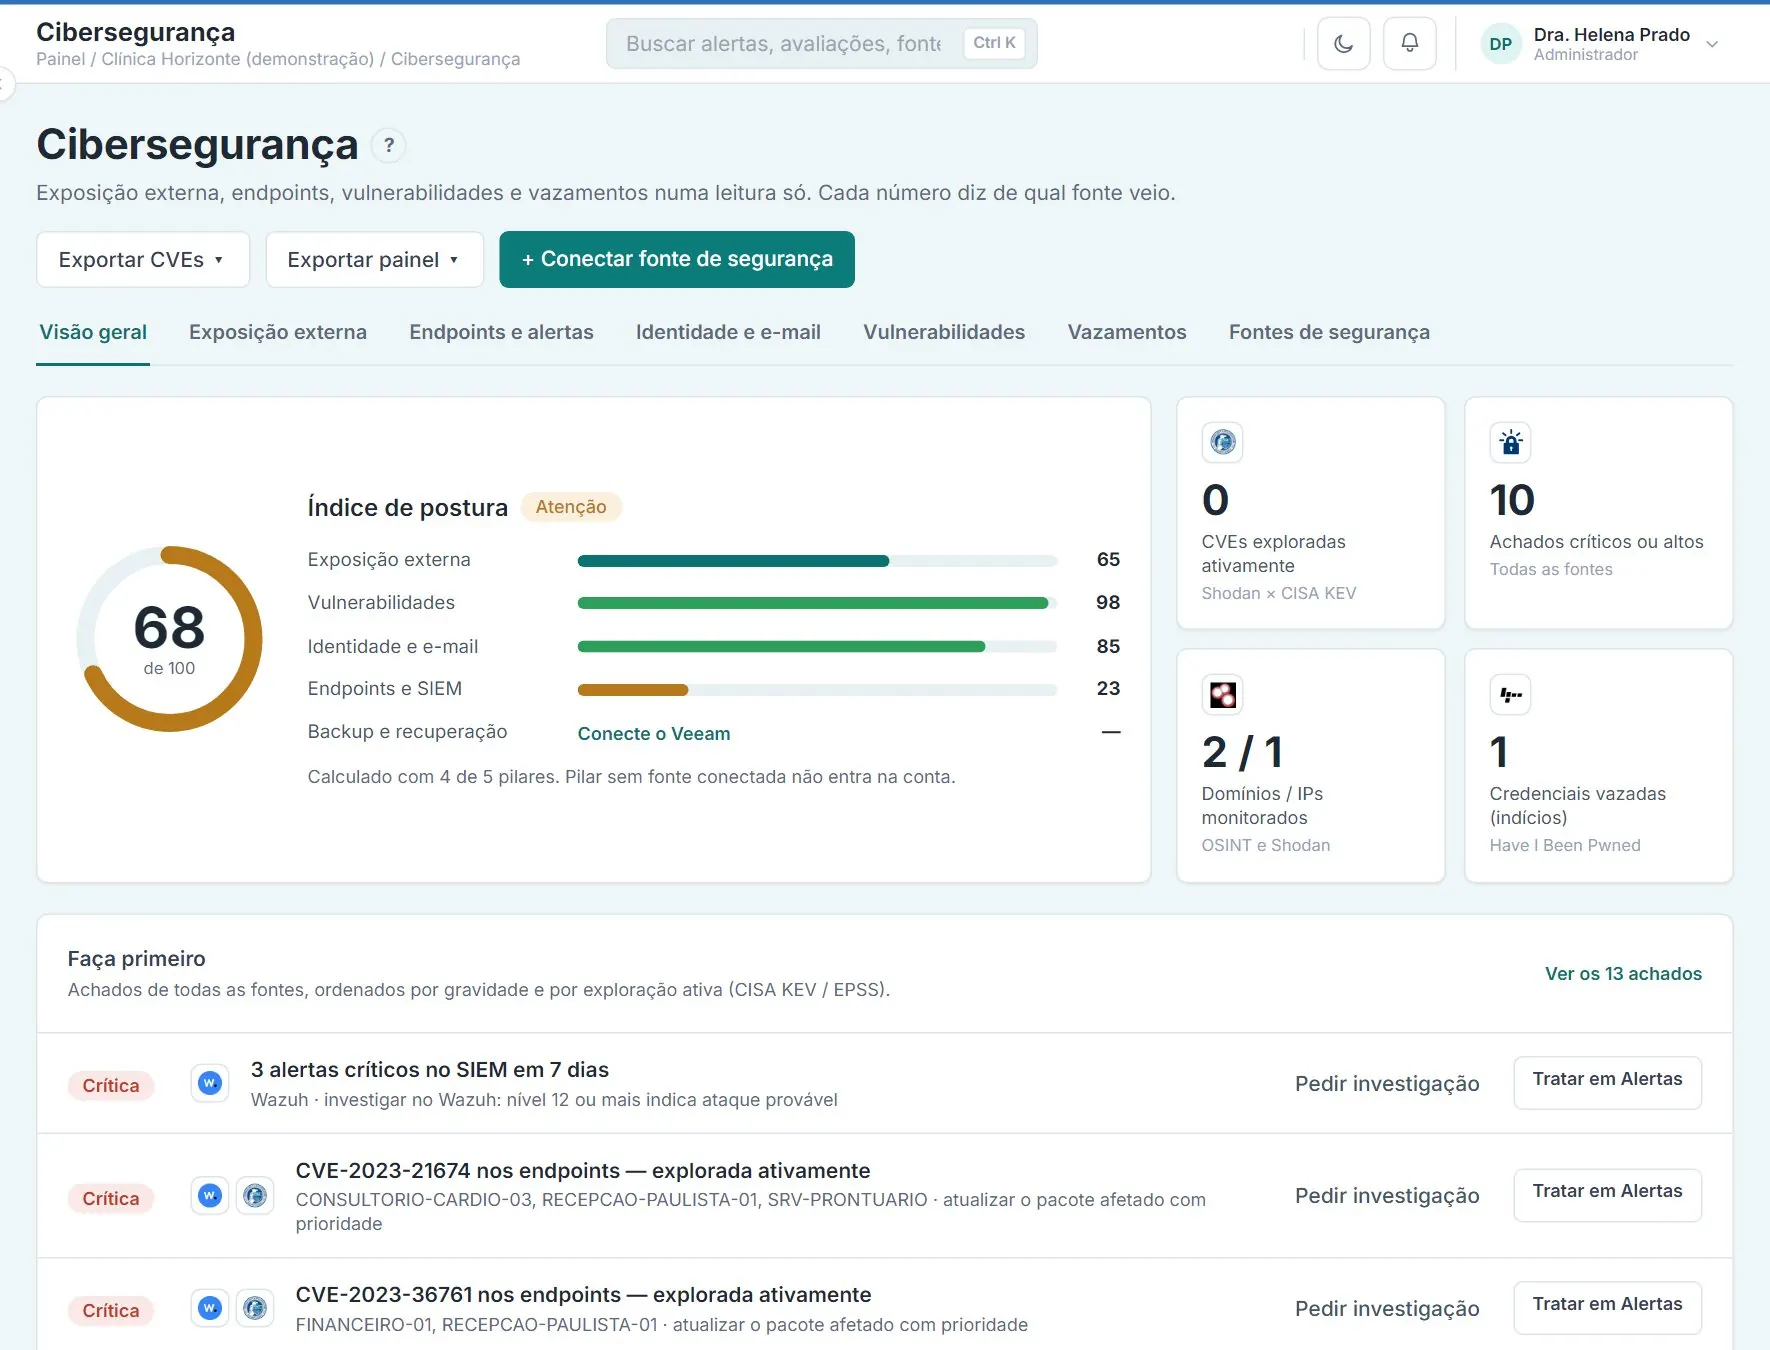The image size is (1770, 1350).
Task: Open the Ver os 13 achados link
Action: 1623,974
